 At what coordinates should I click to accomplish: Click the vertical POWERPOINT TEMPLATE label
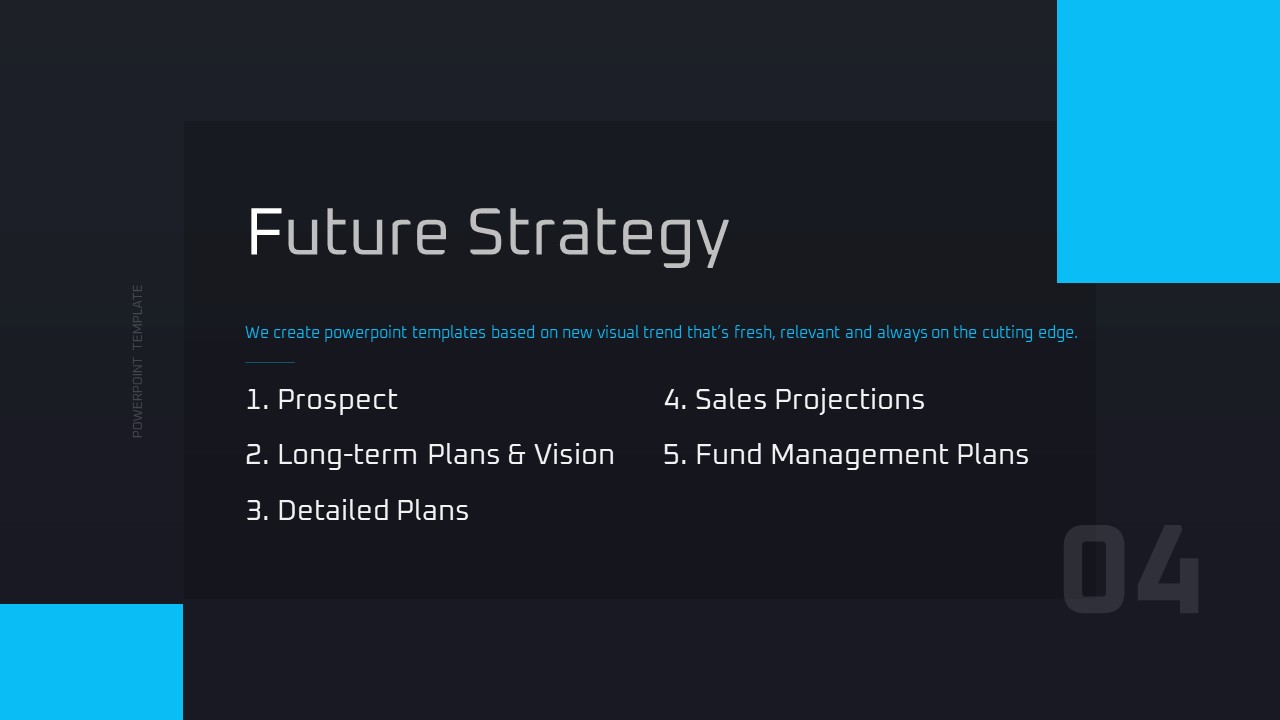tap(138, 361)
